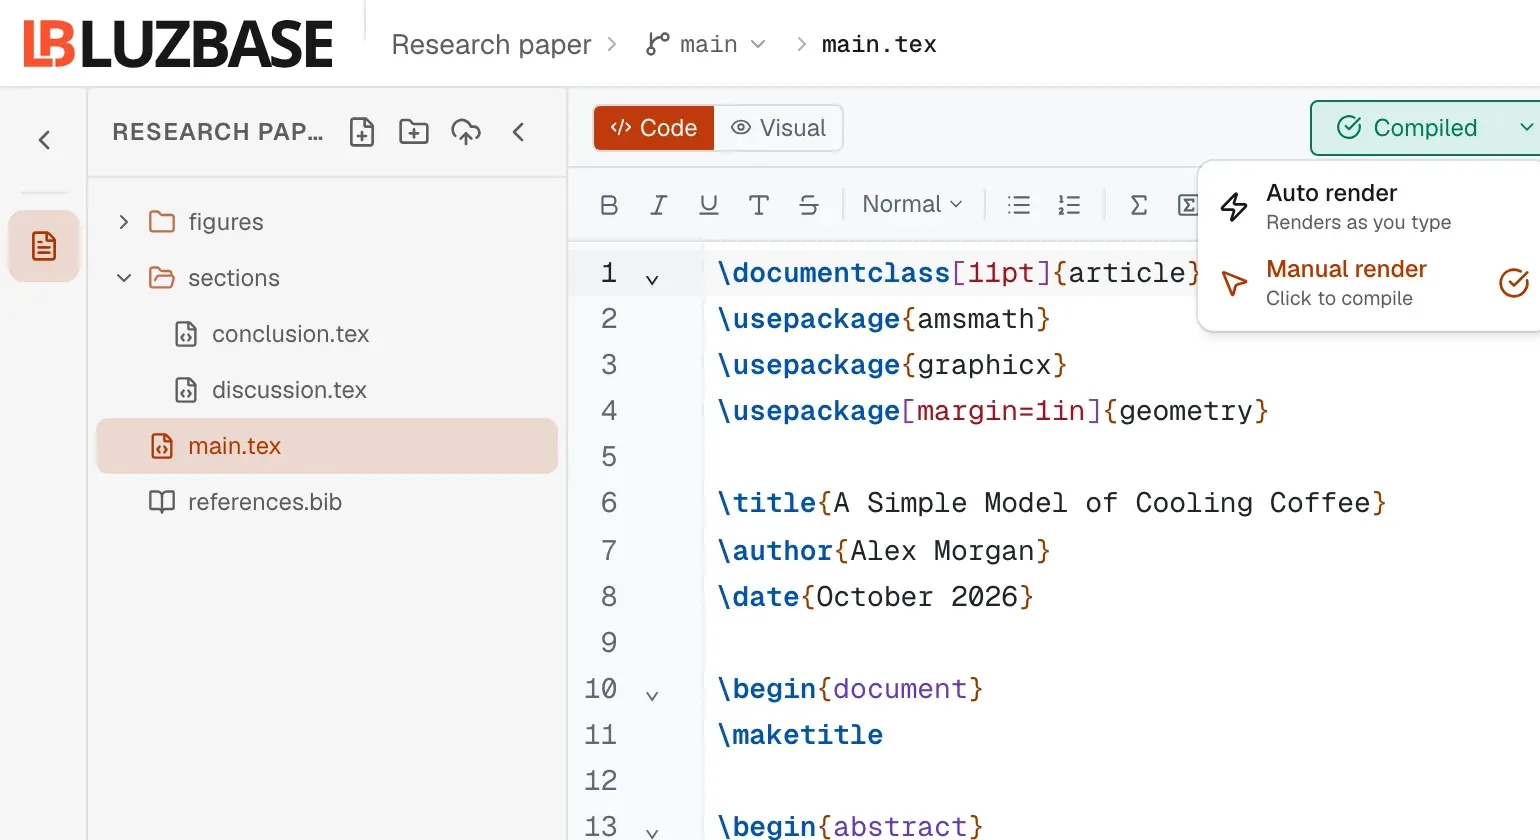Click the LUZBASE logo

click(178, 44)
